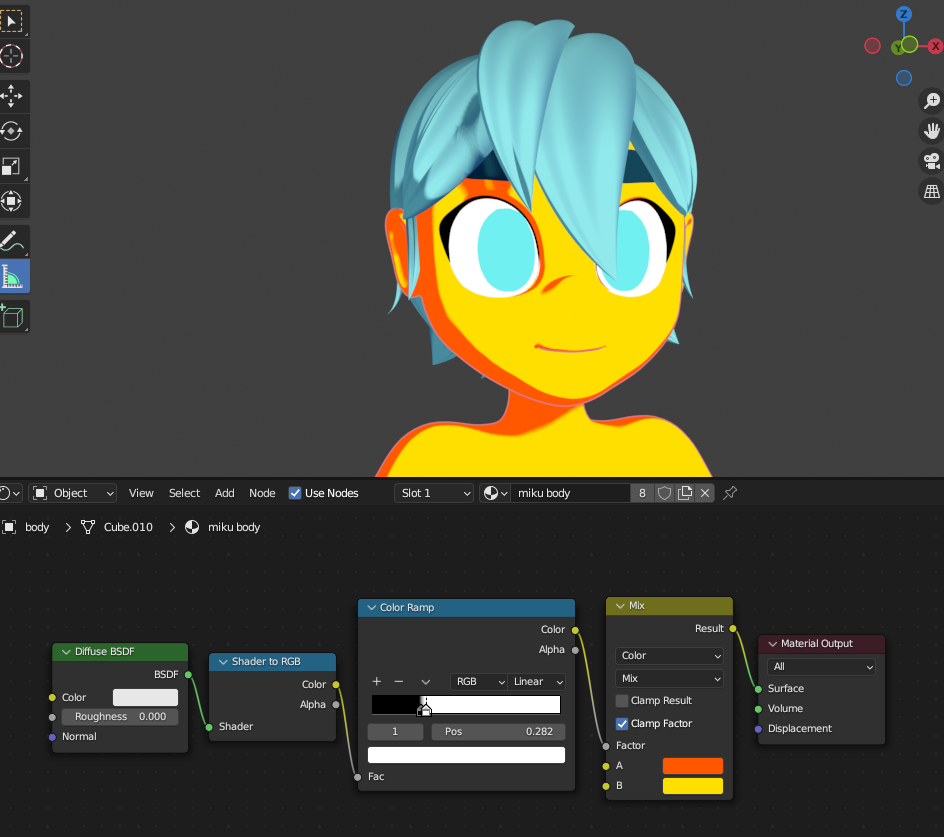
Task: Click the Color Ramp gradient stop handle
Action: click(424, 709)
